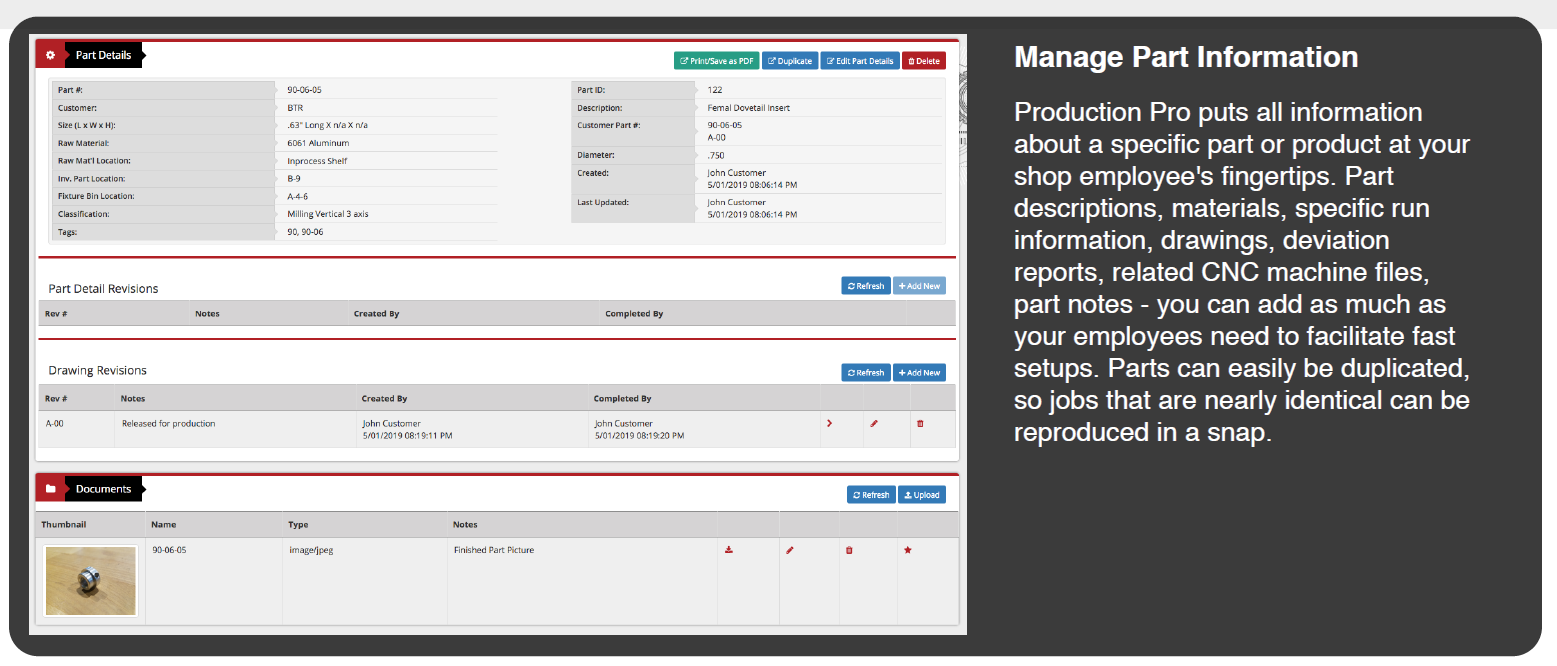This screenshot has width=1557, height=666.
Task: Click the Thumbnail column header
Action: coord(63,524)
